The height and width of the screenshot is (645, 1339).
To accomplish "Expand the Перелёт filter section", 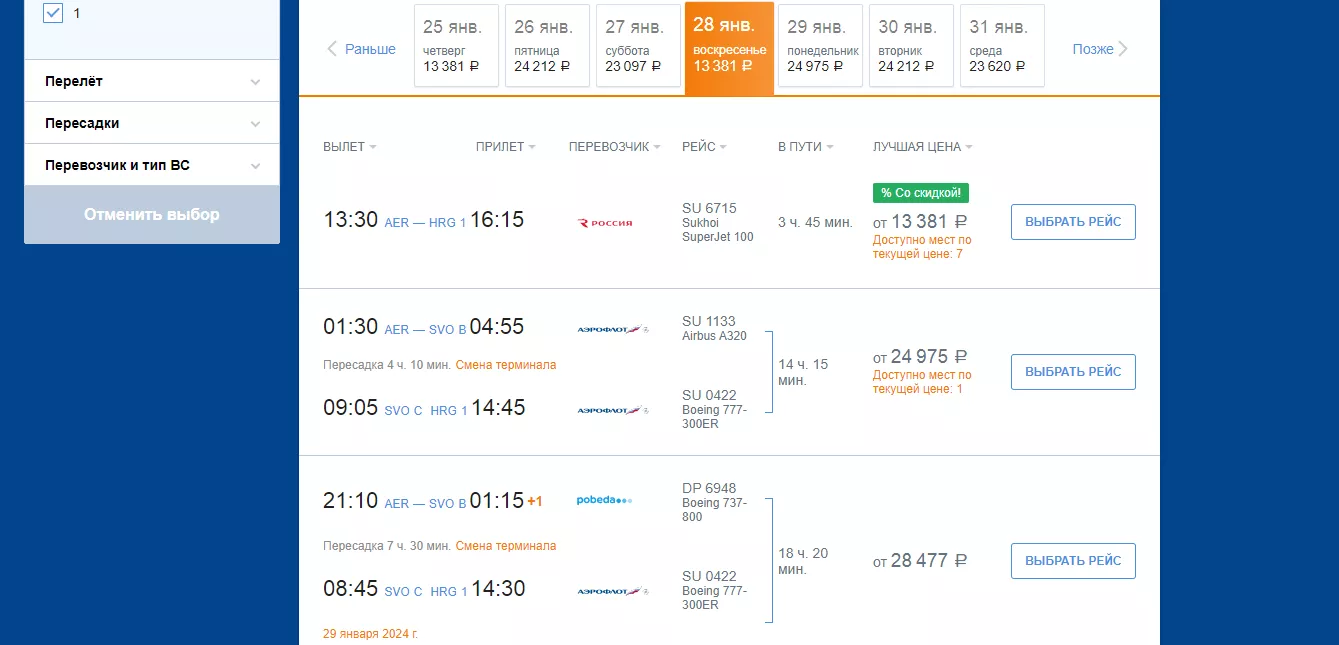I will (x=152, y=81).
